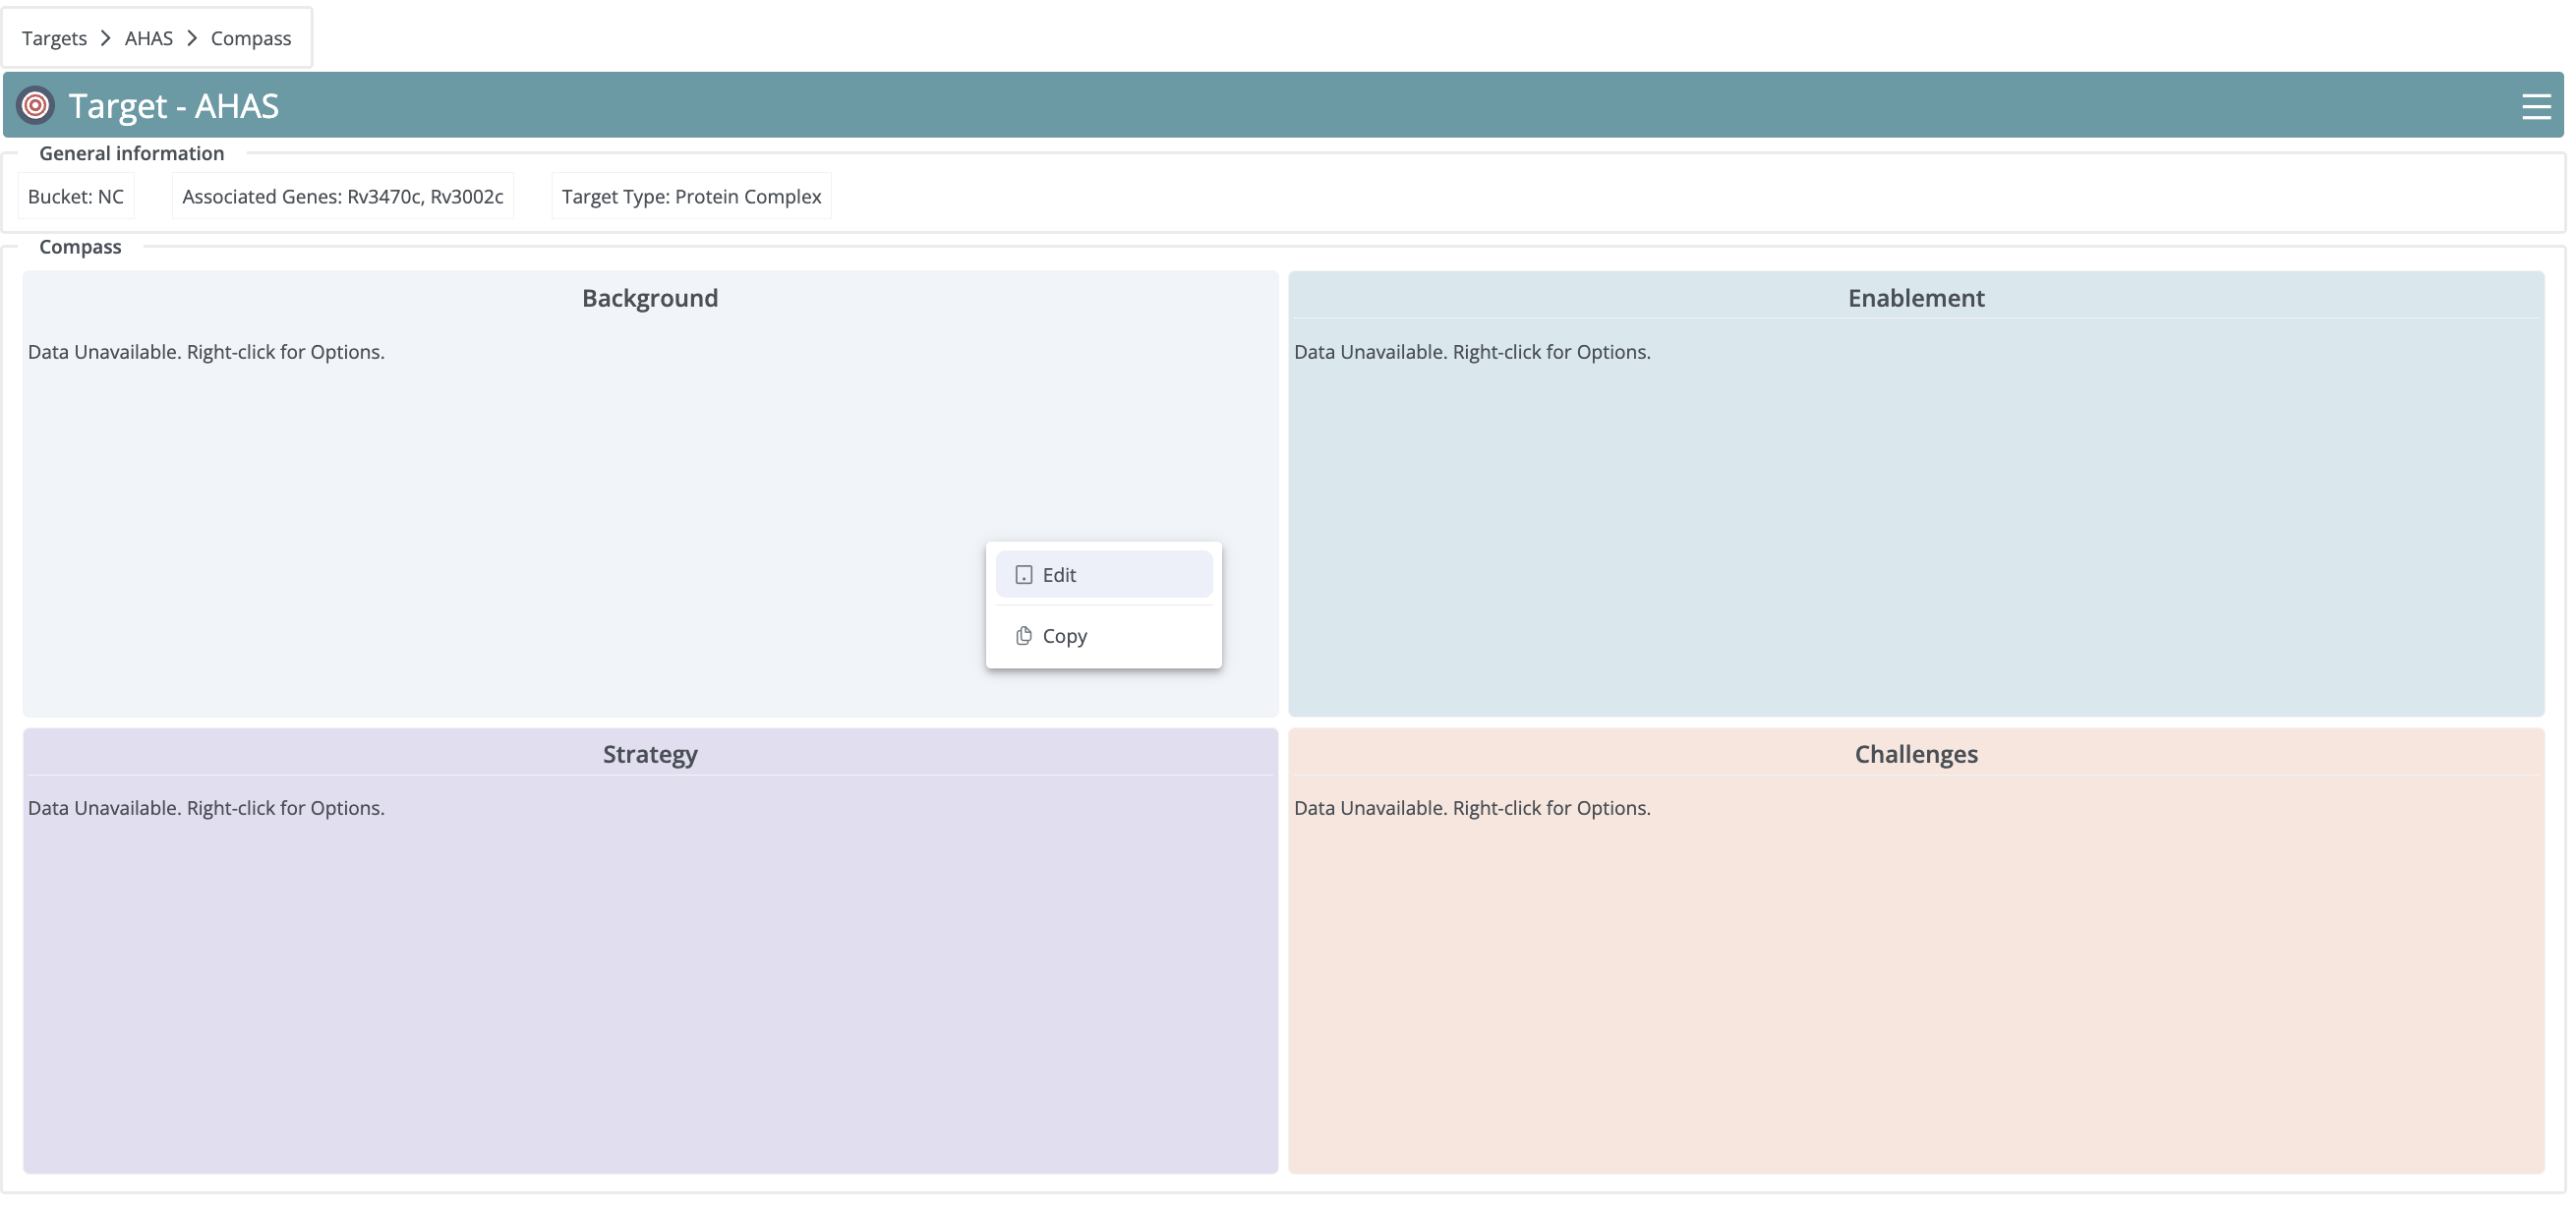
Task: Click Target Type: Protein Complex
Action: pos(691,196)
